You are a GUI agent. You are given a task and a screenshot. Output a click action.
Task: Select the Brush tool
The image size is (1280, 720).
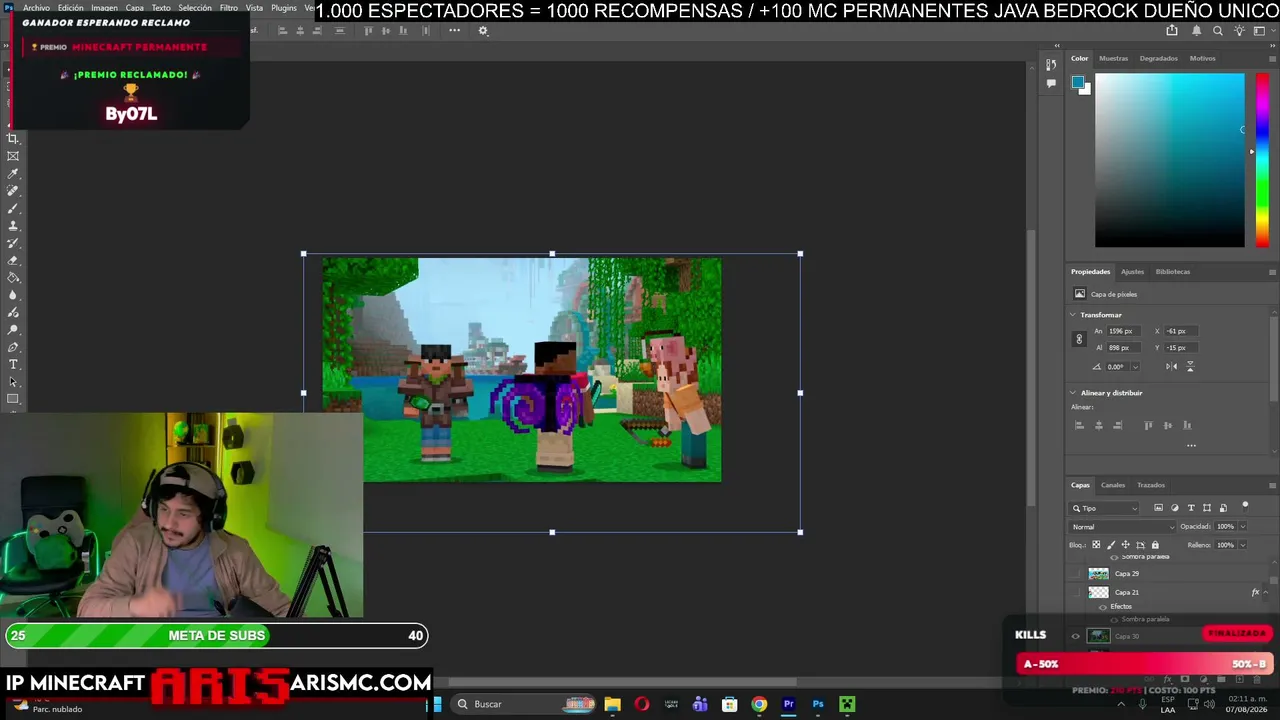point(13,209)
